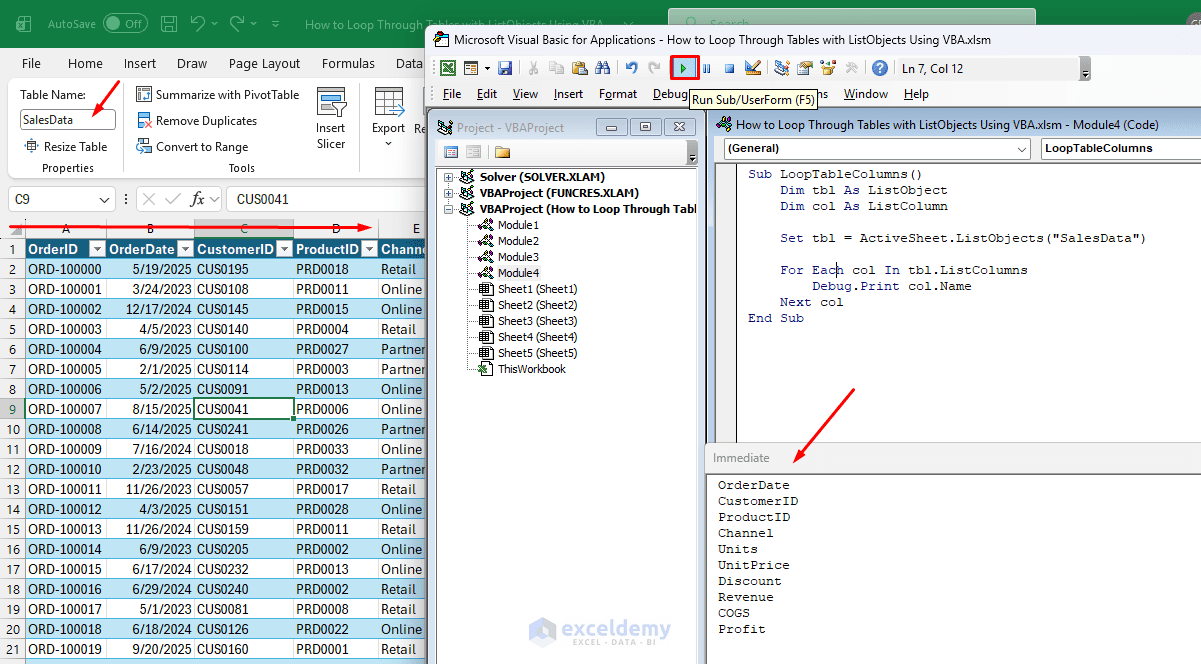Image resolution: width=1201 pixels, height=664 pixels.
Task: Click View Code icon in Project panel
Action: tap(451, 153)
